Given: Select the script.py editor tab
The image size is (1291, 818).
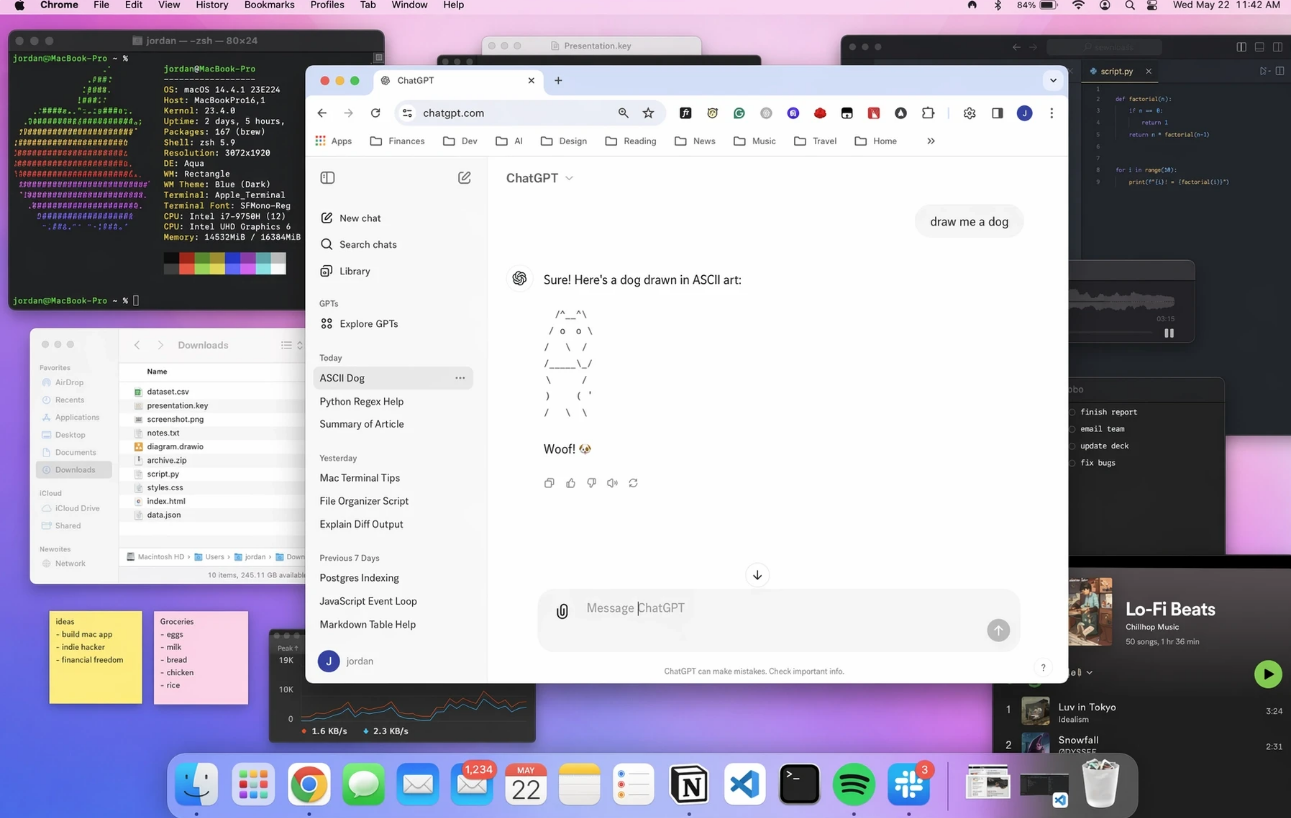Looking at the screenshot, I should click(1120, 71).
